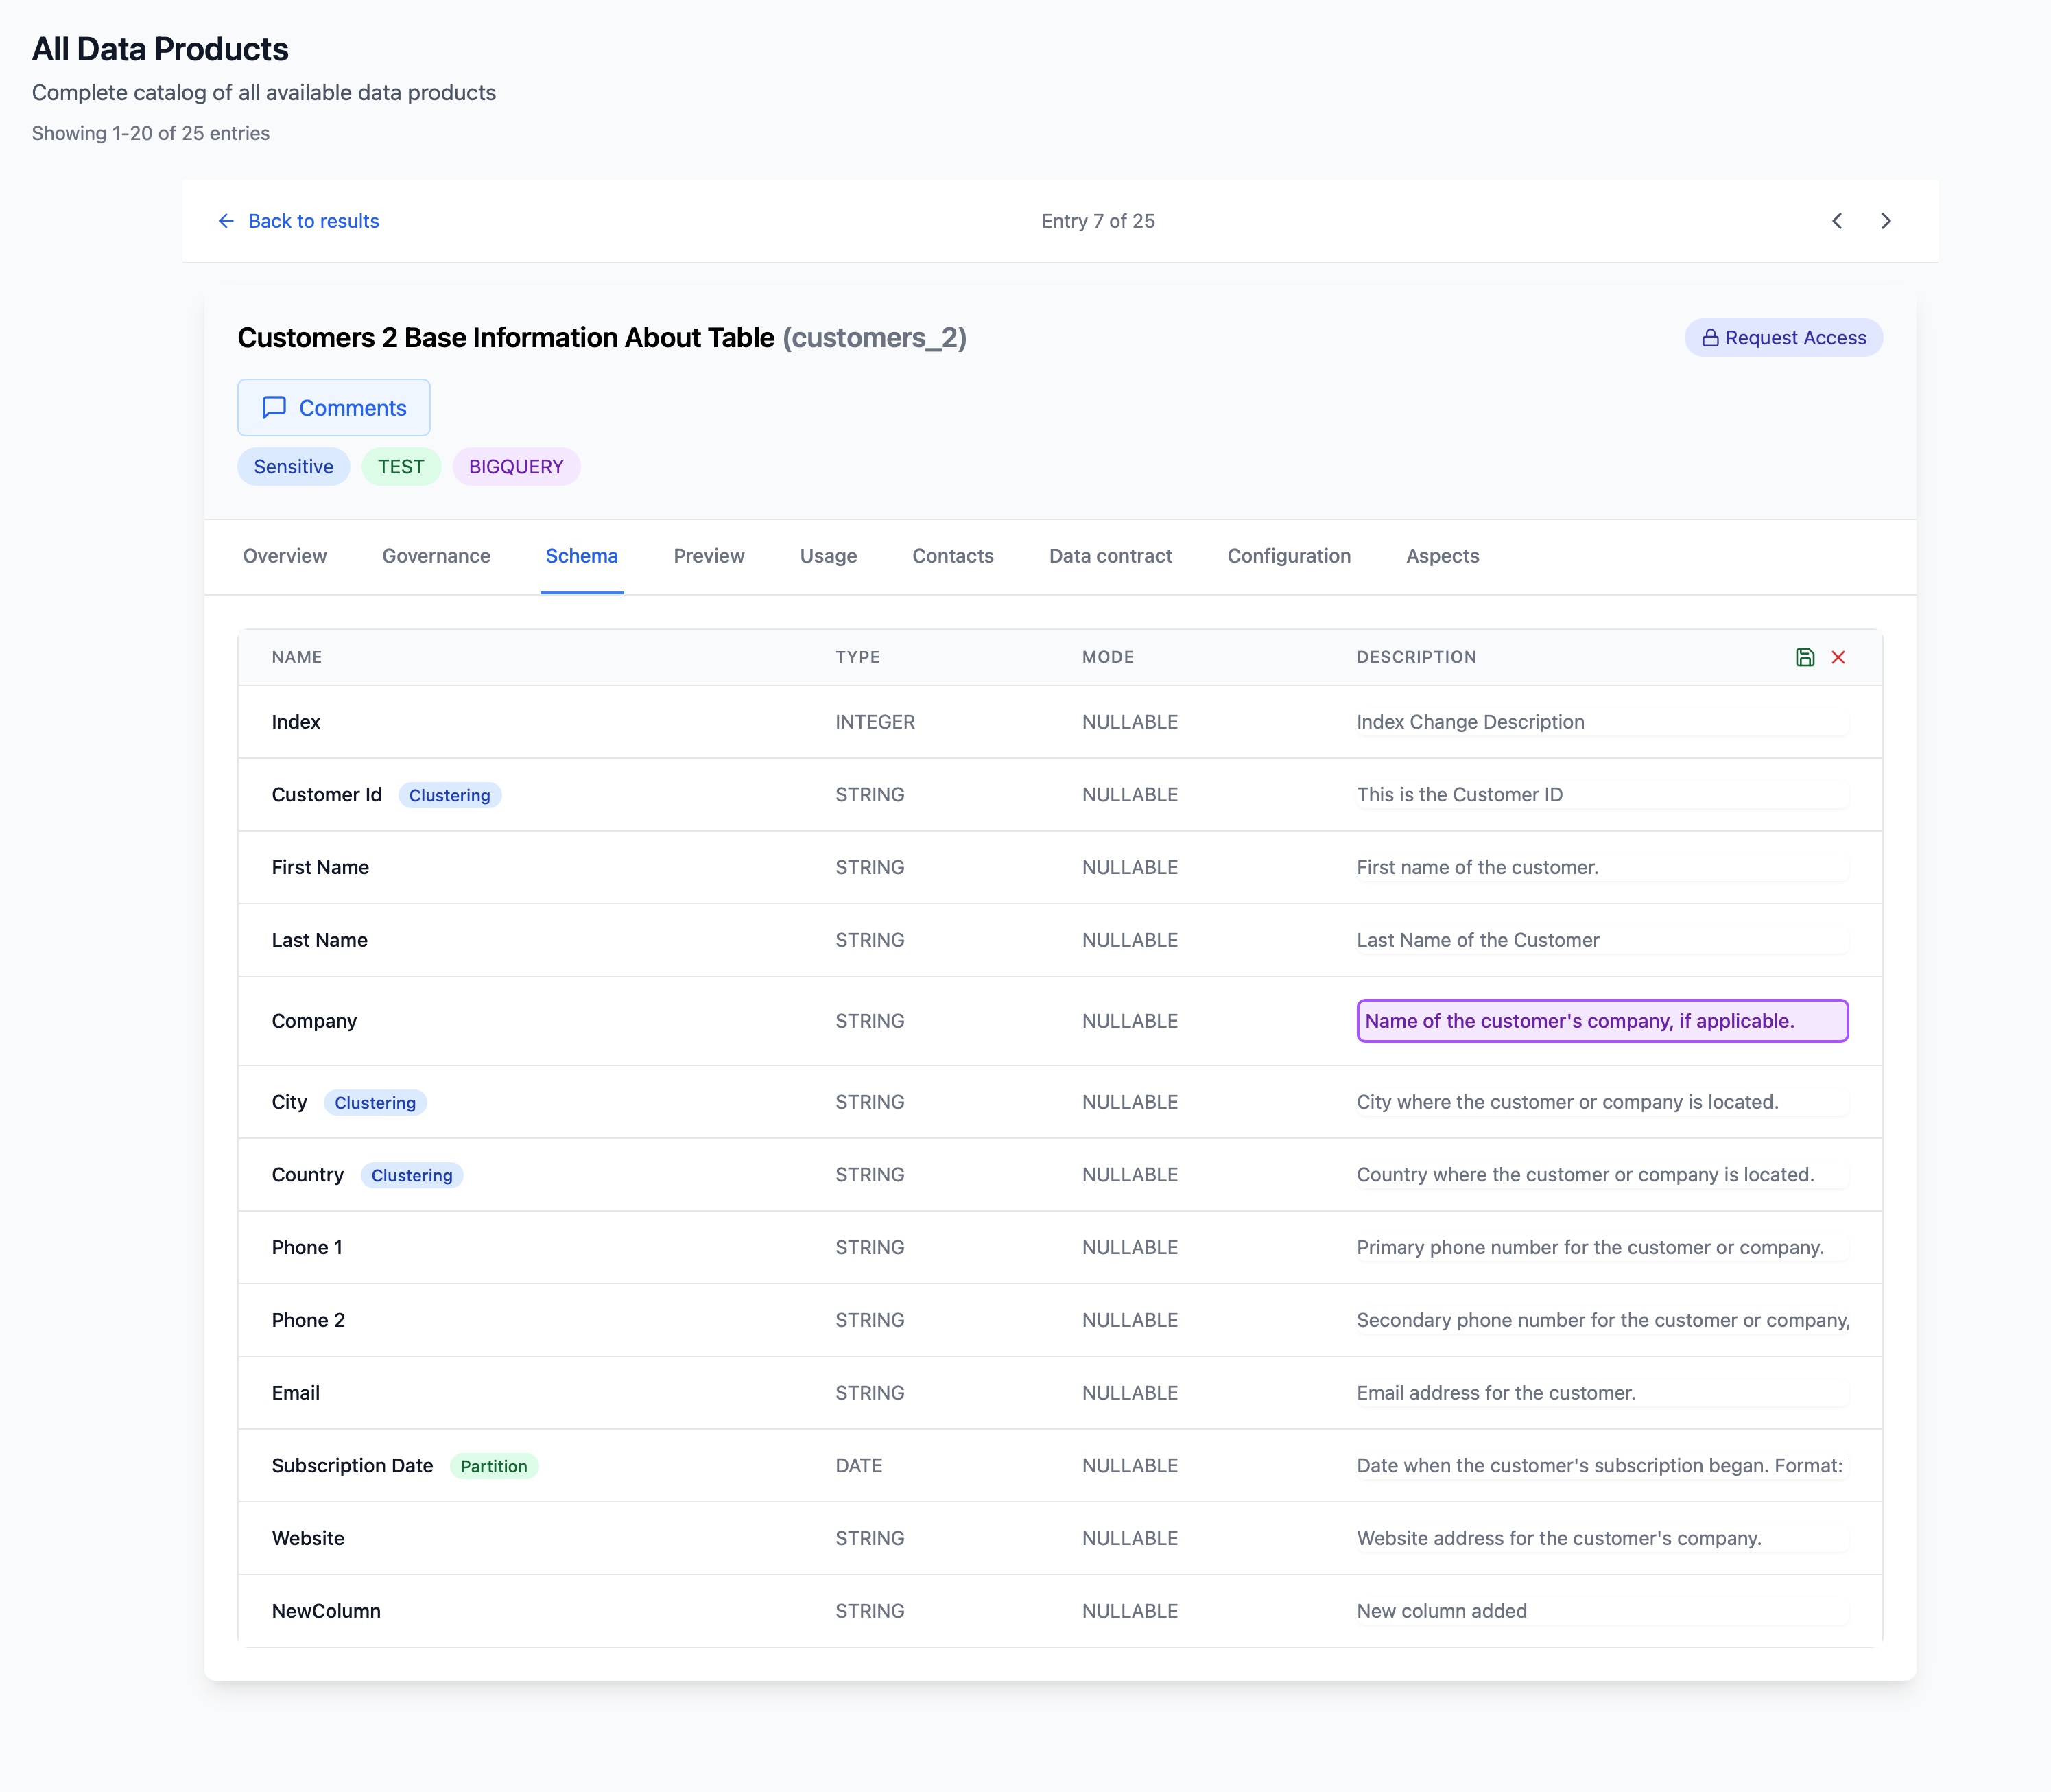Click the Index description input
This screenshot has height=1792, width=2051.
pos(1601,722)
